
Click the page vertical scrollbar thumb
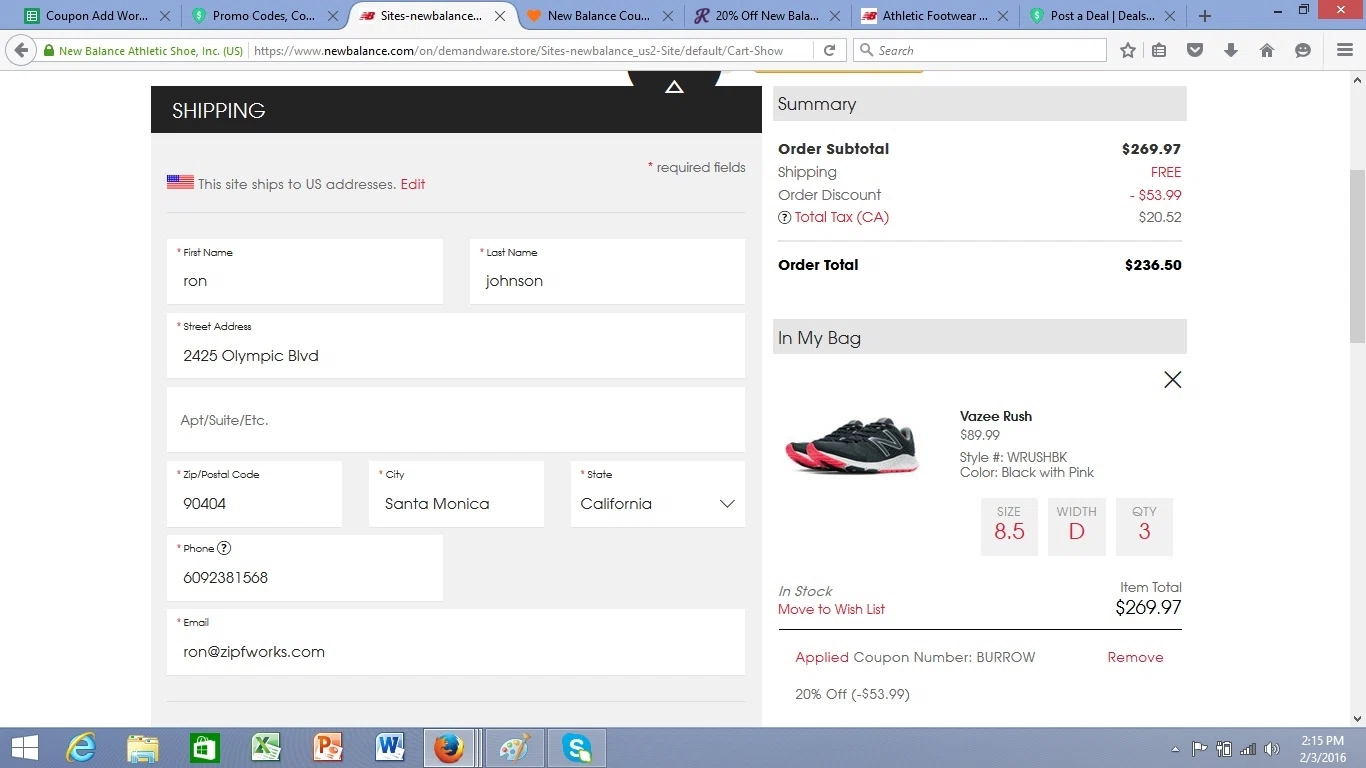(1357, 255)
